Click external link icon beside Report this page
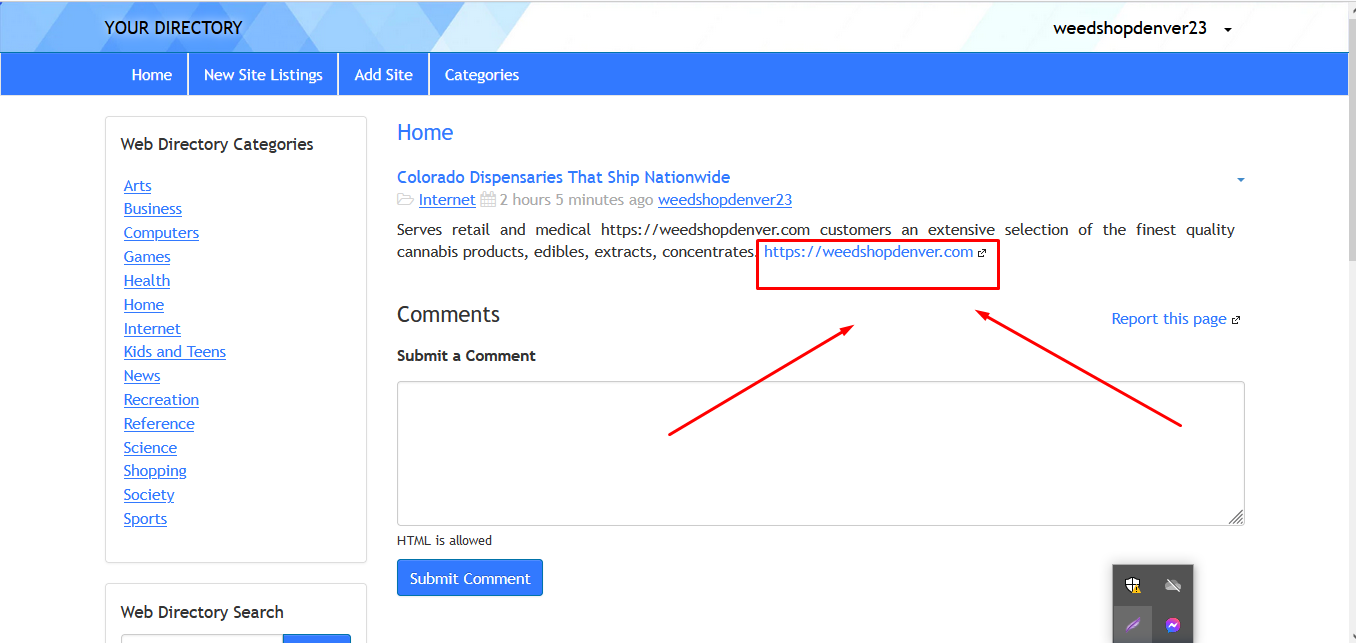Viewport: 1356px width, 643px height. 1236,320
